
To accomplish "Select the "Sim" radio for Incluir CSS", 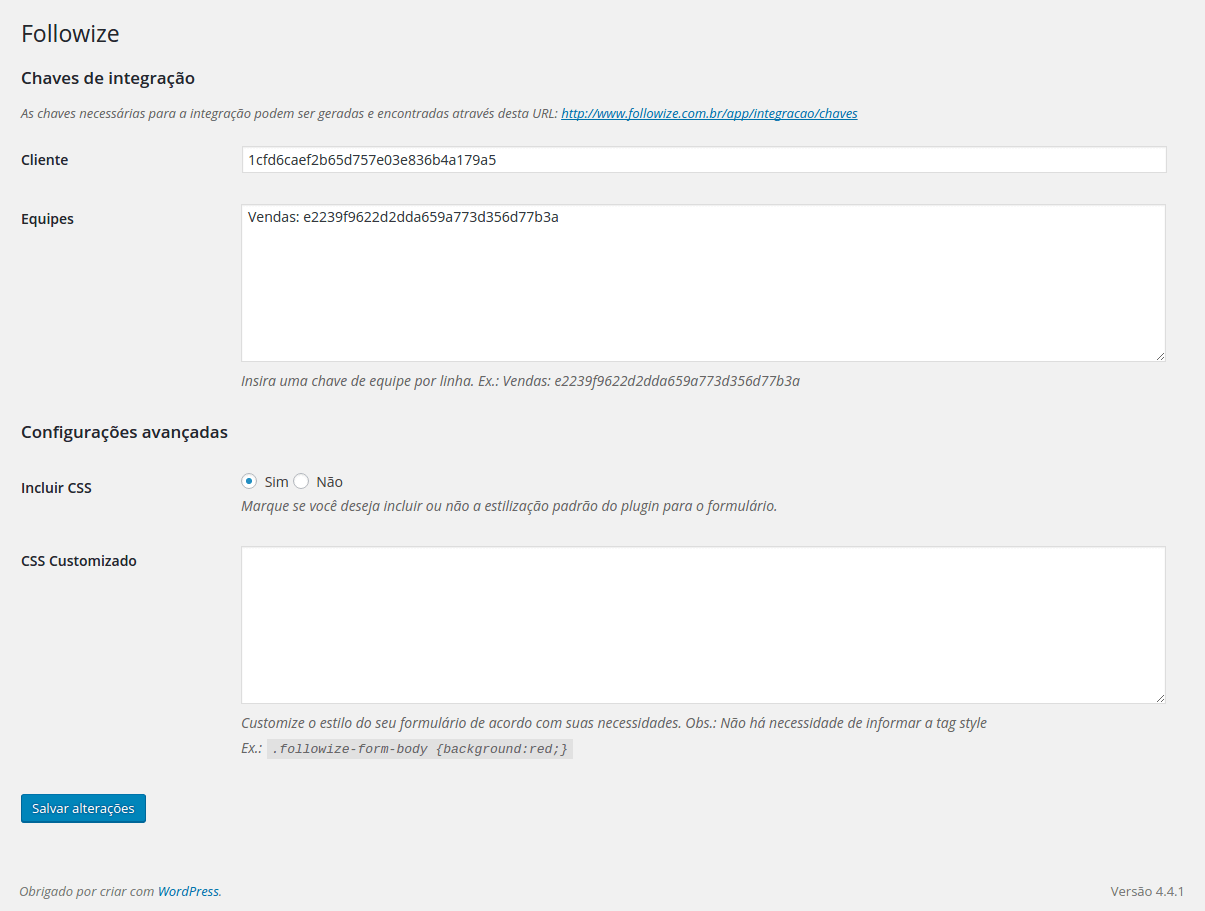I will point(249,482).
